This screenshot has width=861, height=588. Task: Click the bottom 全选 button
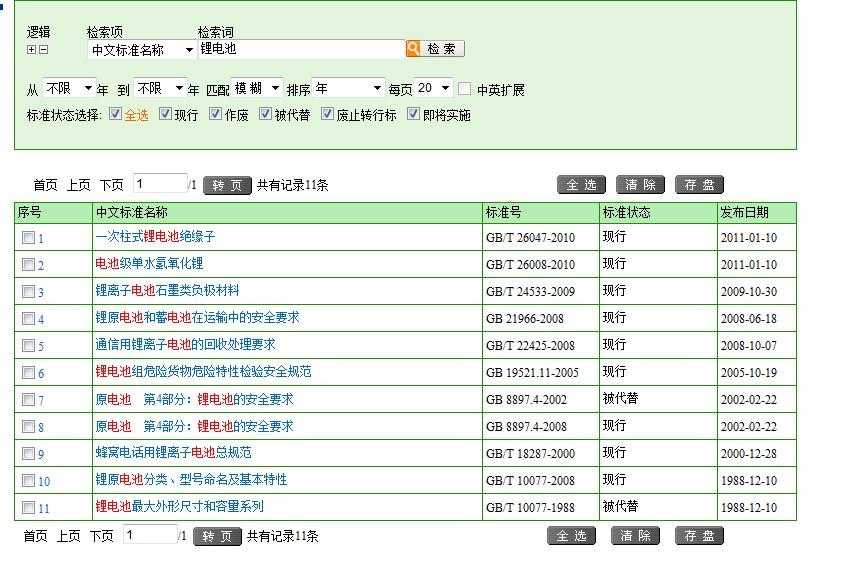pyautogui.click(x=572, y=536)
